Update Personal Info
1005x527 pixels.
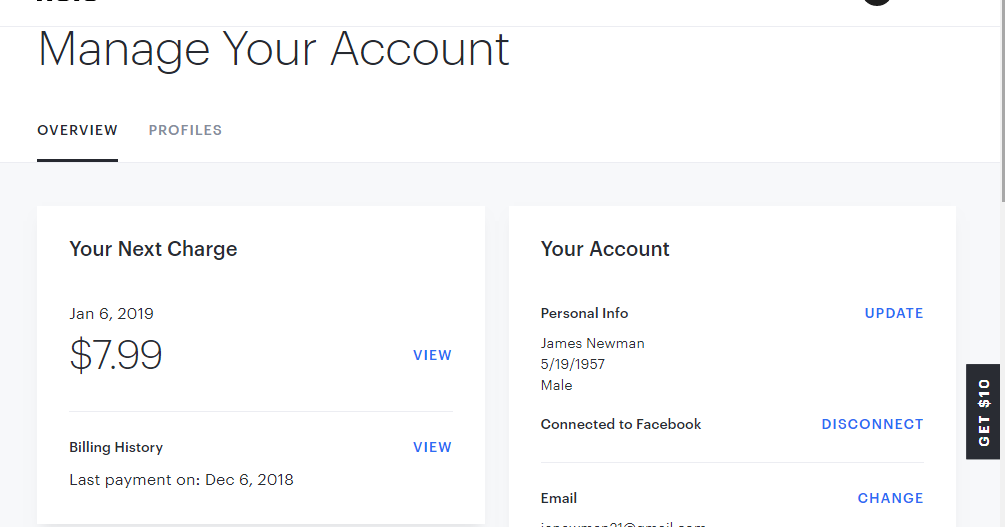coord(893,313)
